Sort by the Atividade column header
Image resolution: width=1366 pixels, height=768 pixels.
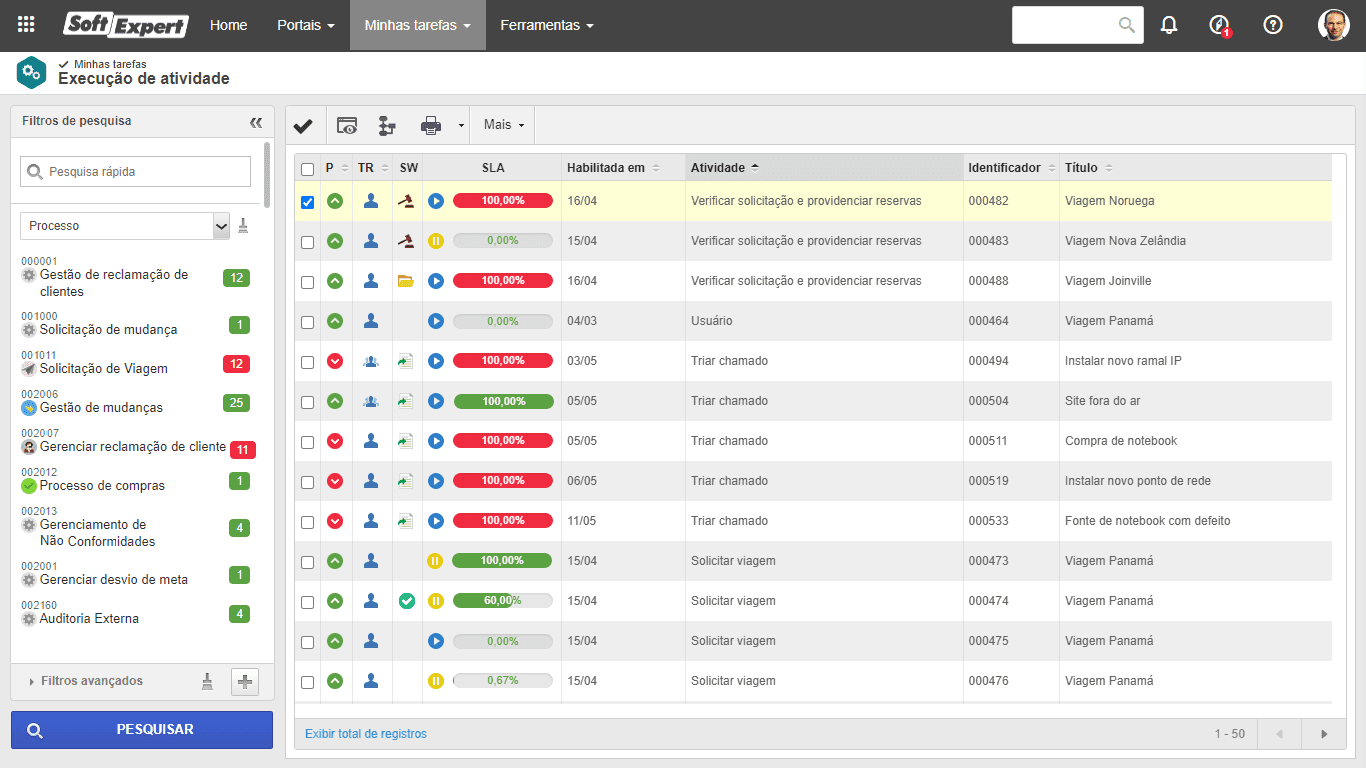coord(824,167)
